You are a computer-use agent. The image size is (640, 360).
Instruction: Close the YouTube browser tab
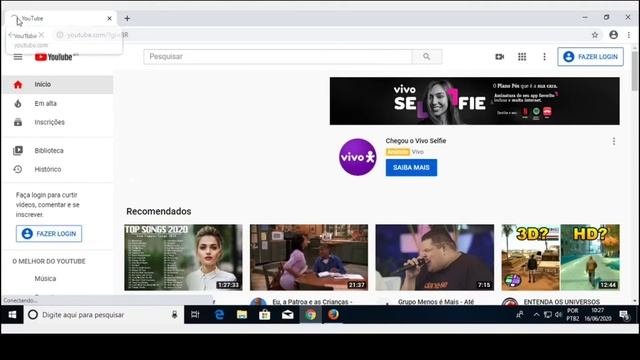pos(109,18)
